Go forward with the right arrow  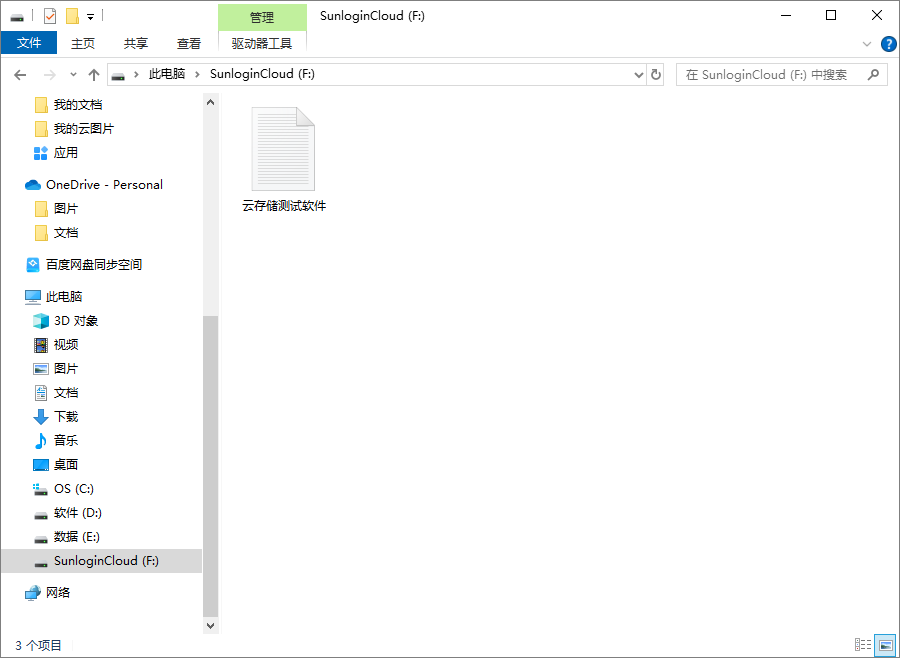(x=50, y=75)
